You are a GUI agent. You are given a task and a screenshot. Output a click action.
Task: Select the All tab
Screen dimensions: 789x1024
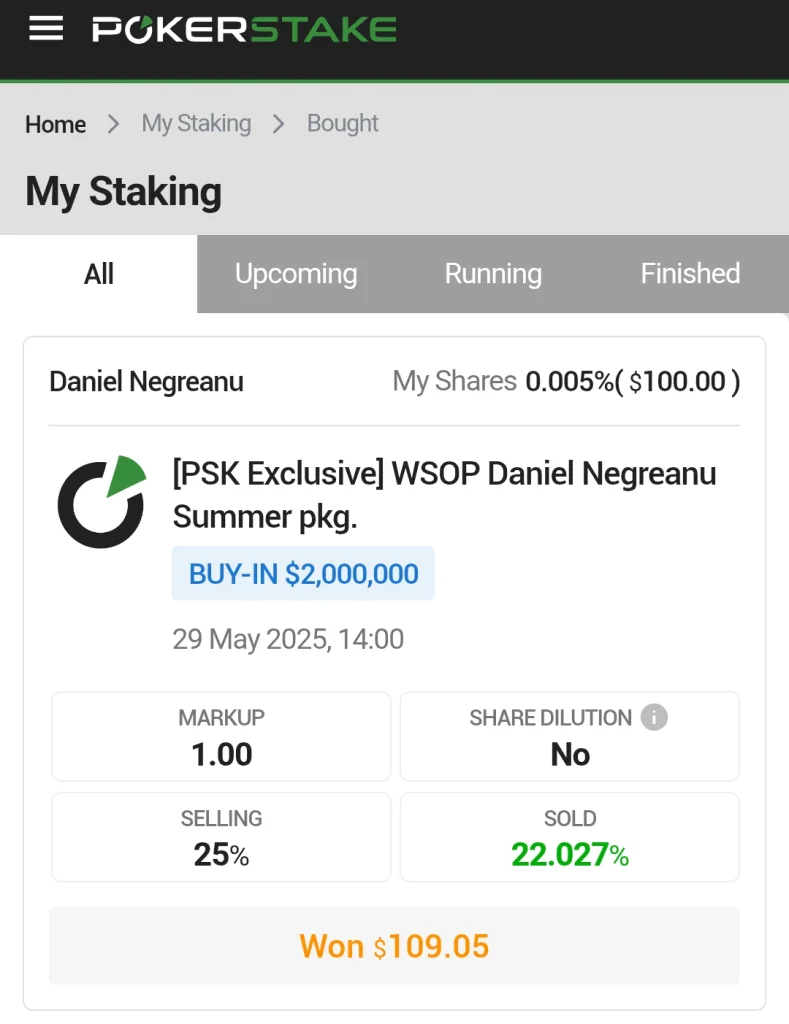[x=99, y=274]
